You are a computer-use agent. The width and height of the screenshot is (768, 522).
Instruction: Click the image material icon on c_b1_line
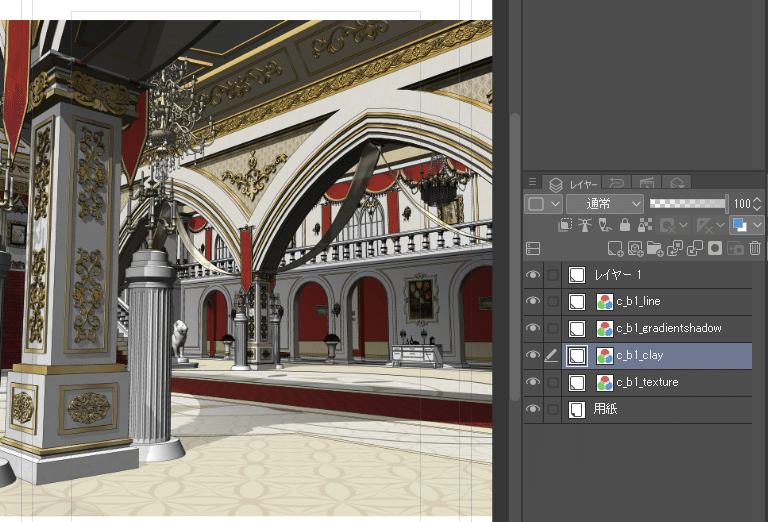point(605,302)
